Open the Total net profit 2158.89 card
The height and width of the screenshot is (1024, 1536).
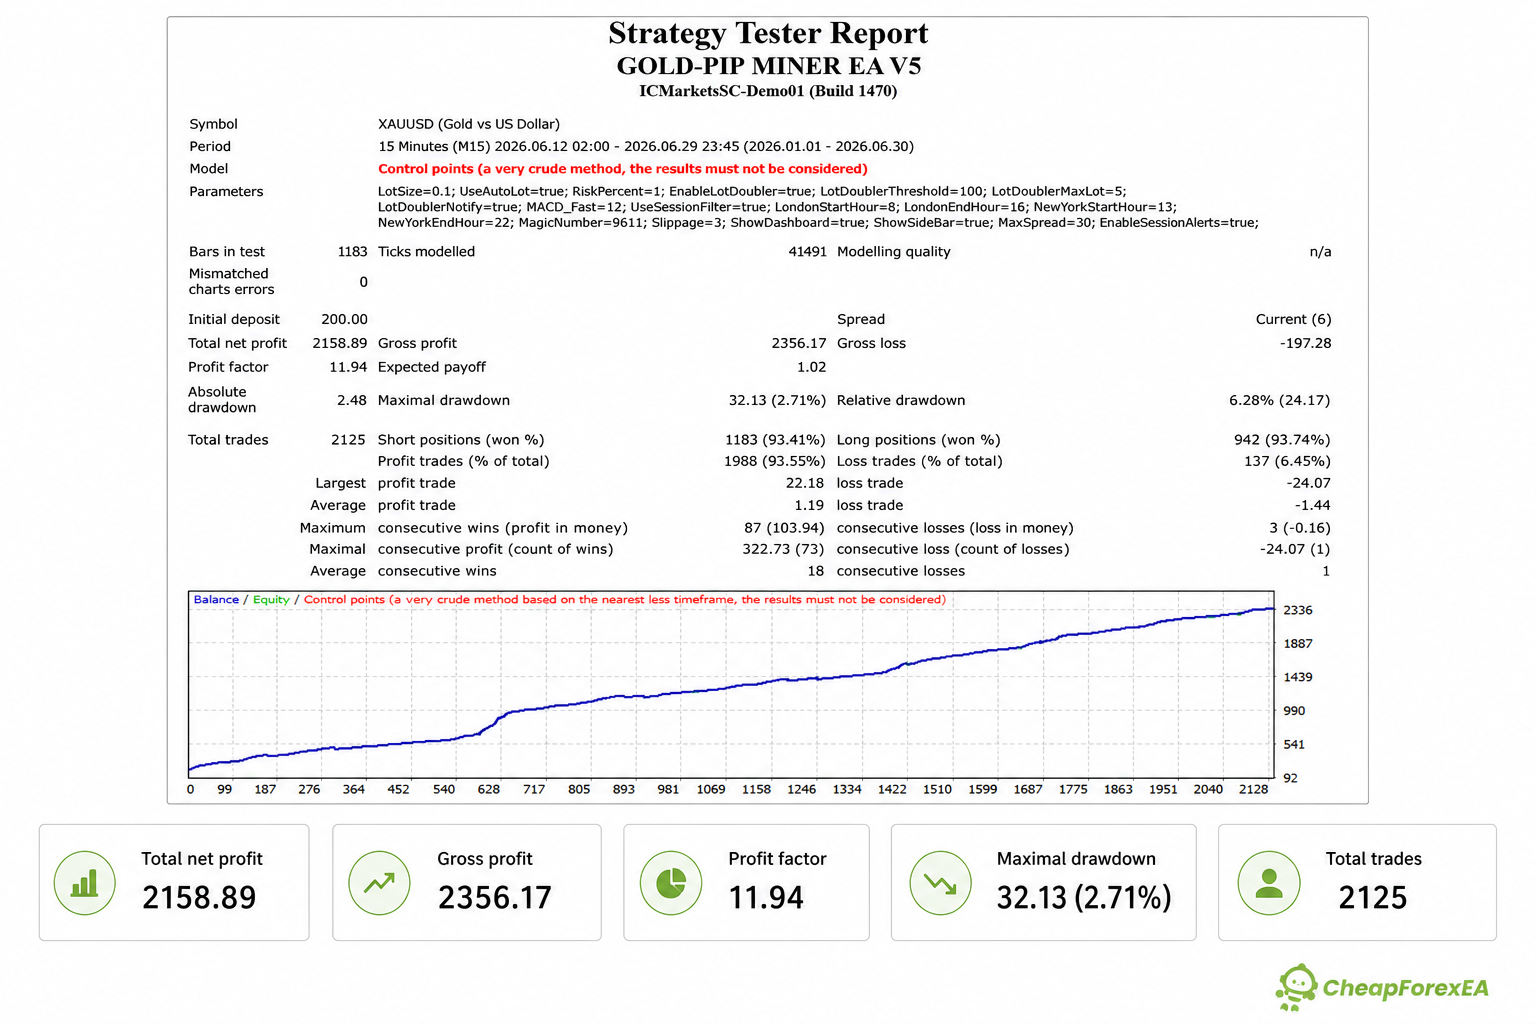pyautogui.click(x=174, y=882)
